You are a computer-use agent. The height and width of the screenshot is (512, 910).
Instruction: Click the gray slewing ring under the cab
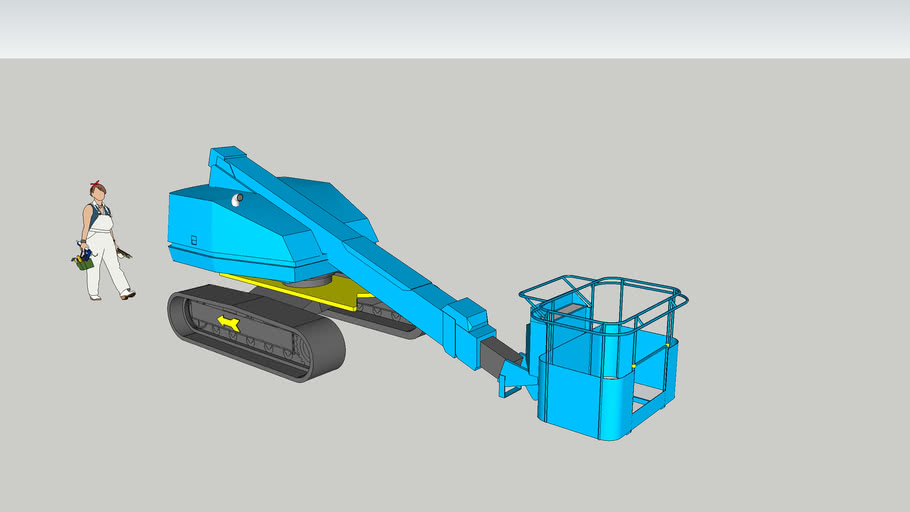pos(300,284)
